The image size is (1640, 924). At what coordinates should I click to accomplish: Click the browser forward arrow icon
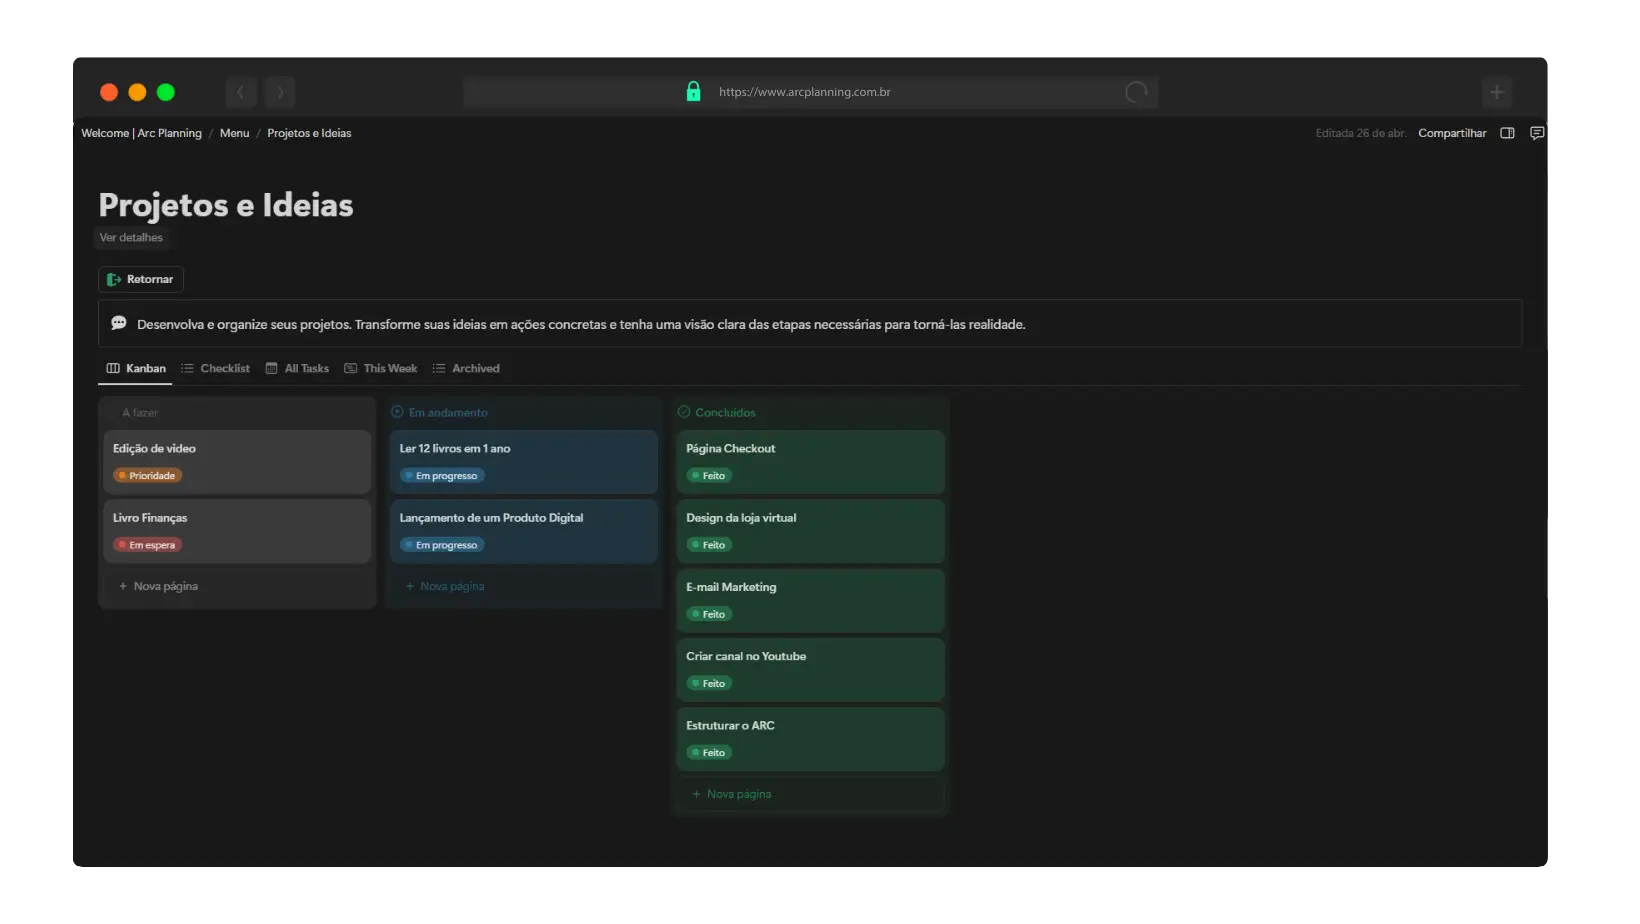pos(280,92)
